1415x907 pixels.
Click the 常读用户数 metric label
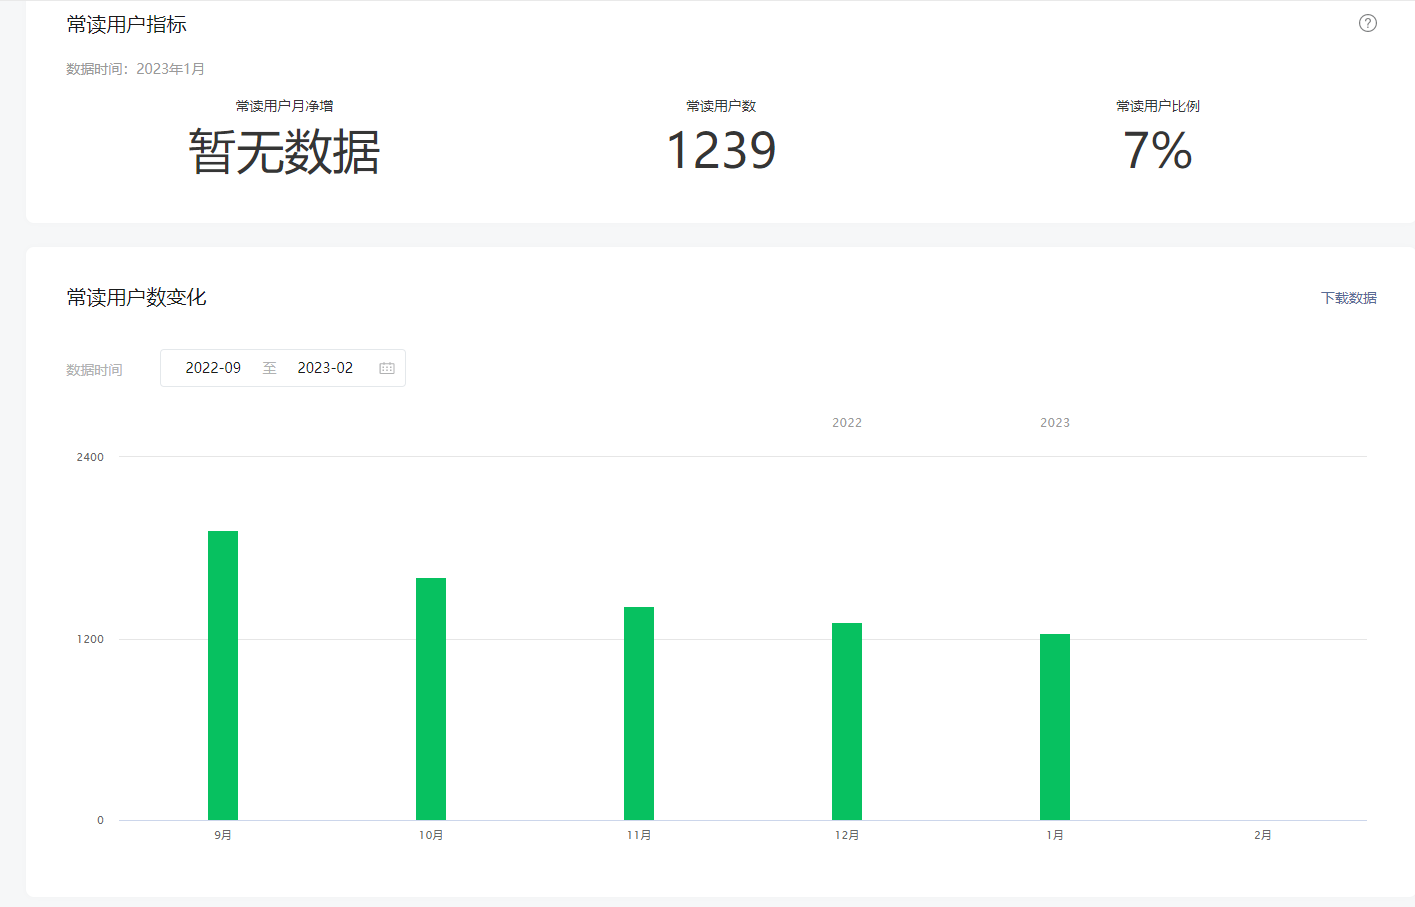coord(721,106)
